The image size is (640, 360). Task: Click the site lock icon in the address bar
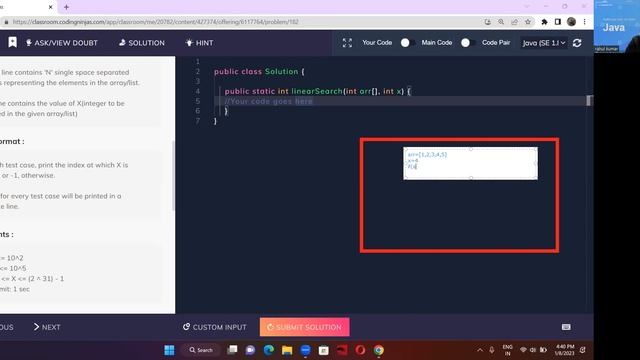pos(6,22)
